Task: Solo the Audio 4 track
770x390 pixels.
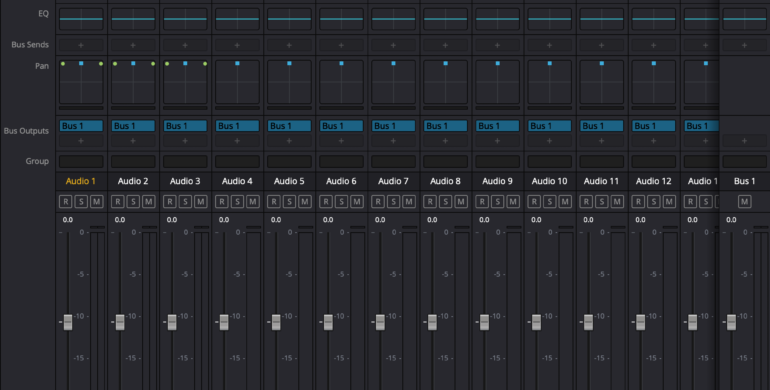Action: 237,201
